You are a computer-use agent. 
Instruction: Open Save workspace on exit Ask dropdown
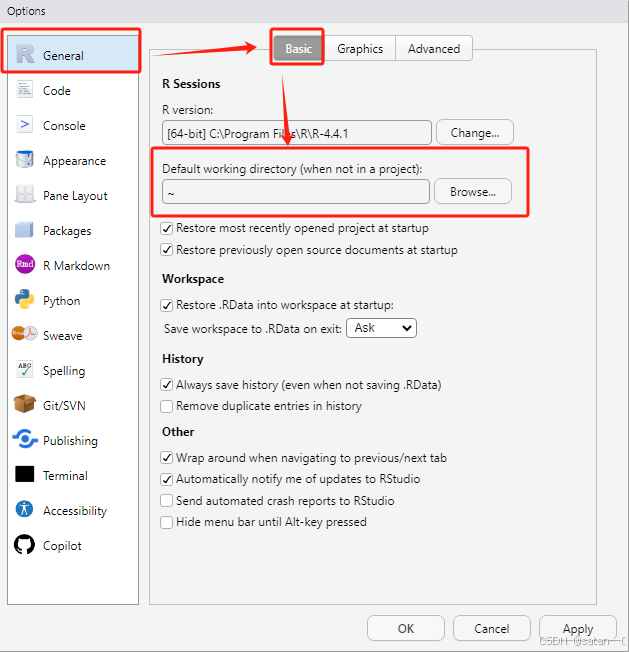[x=381, y=328]
